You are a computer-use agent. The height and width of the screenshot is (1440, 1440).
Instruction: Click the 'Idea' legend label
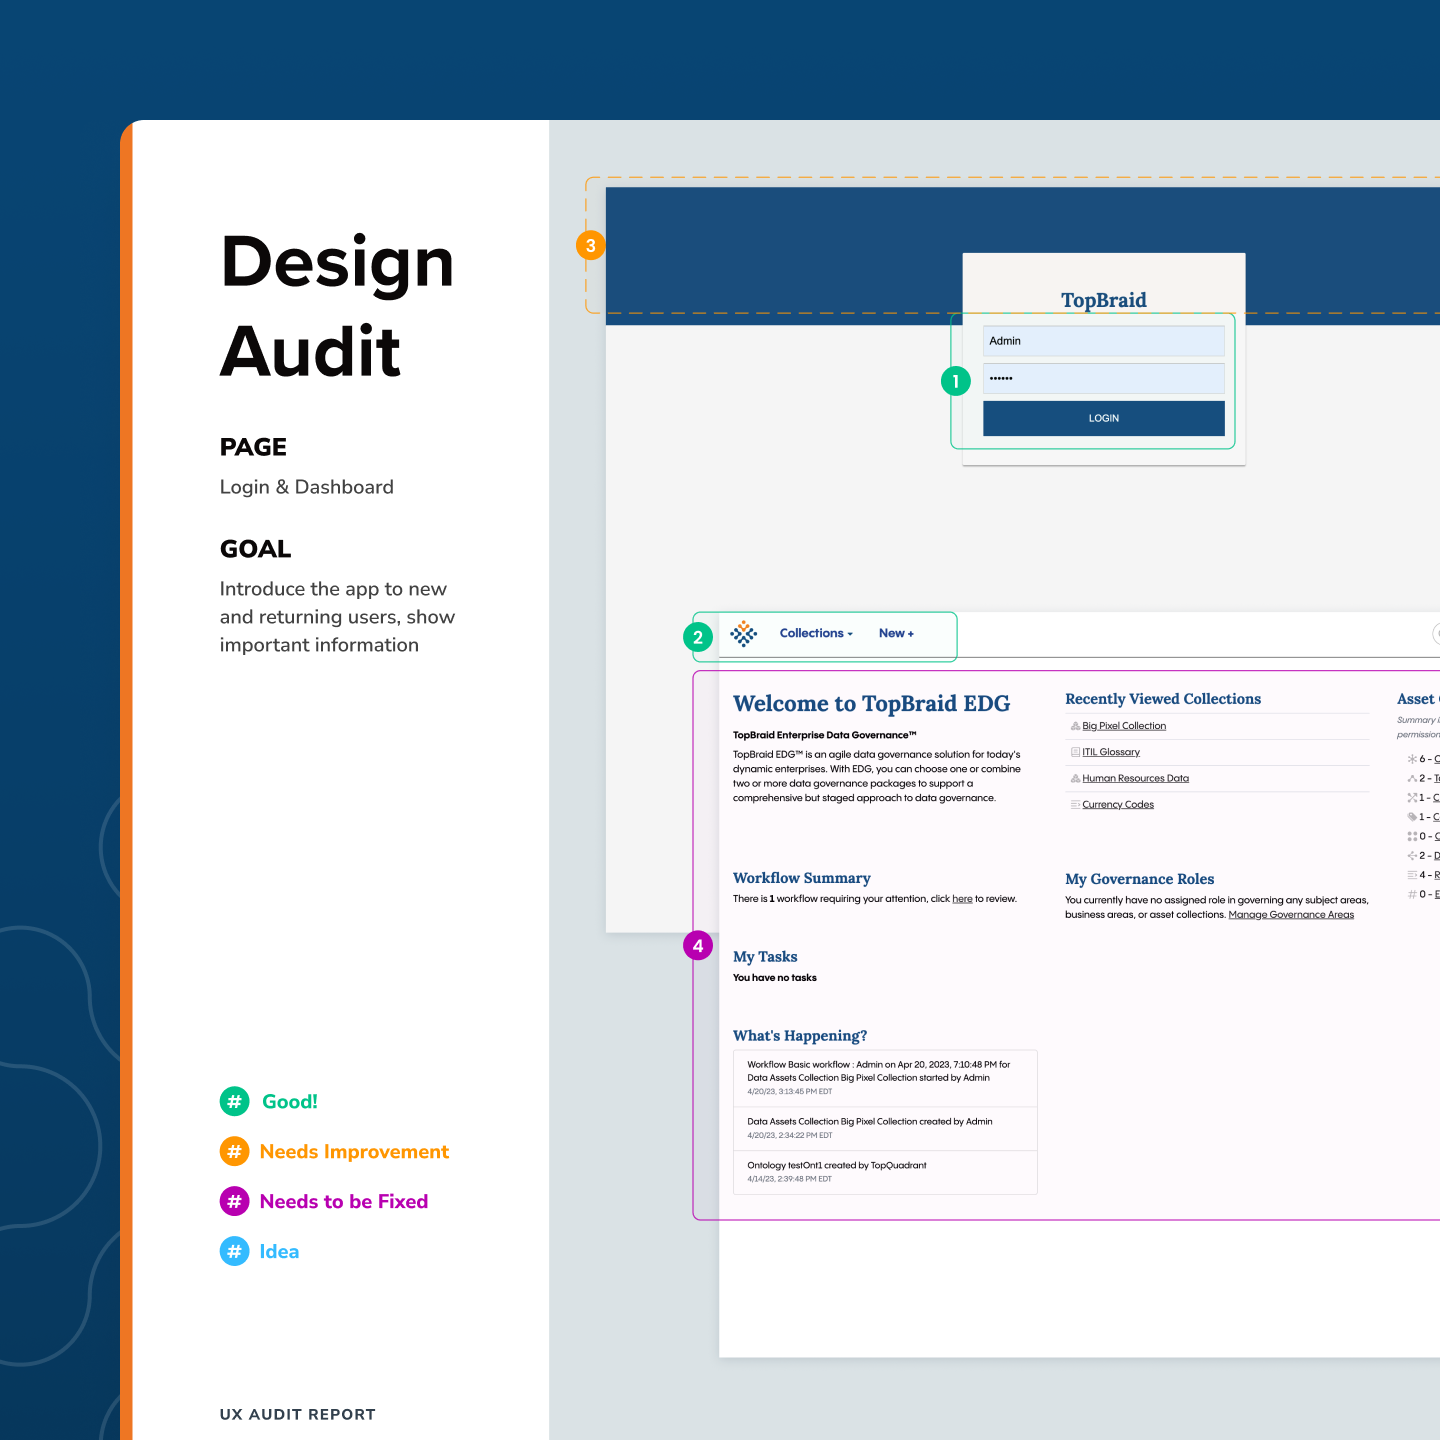pyautogui.click(x=279, y=1251)
